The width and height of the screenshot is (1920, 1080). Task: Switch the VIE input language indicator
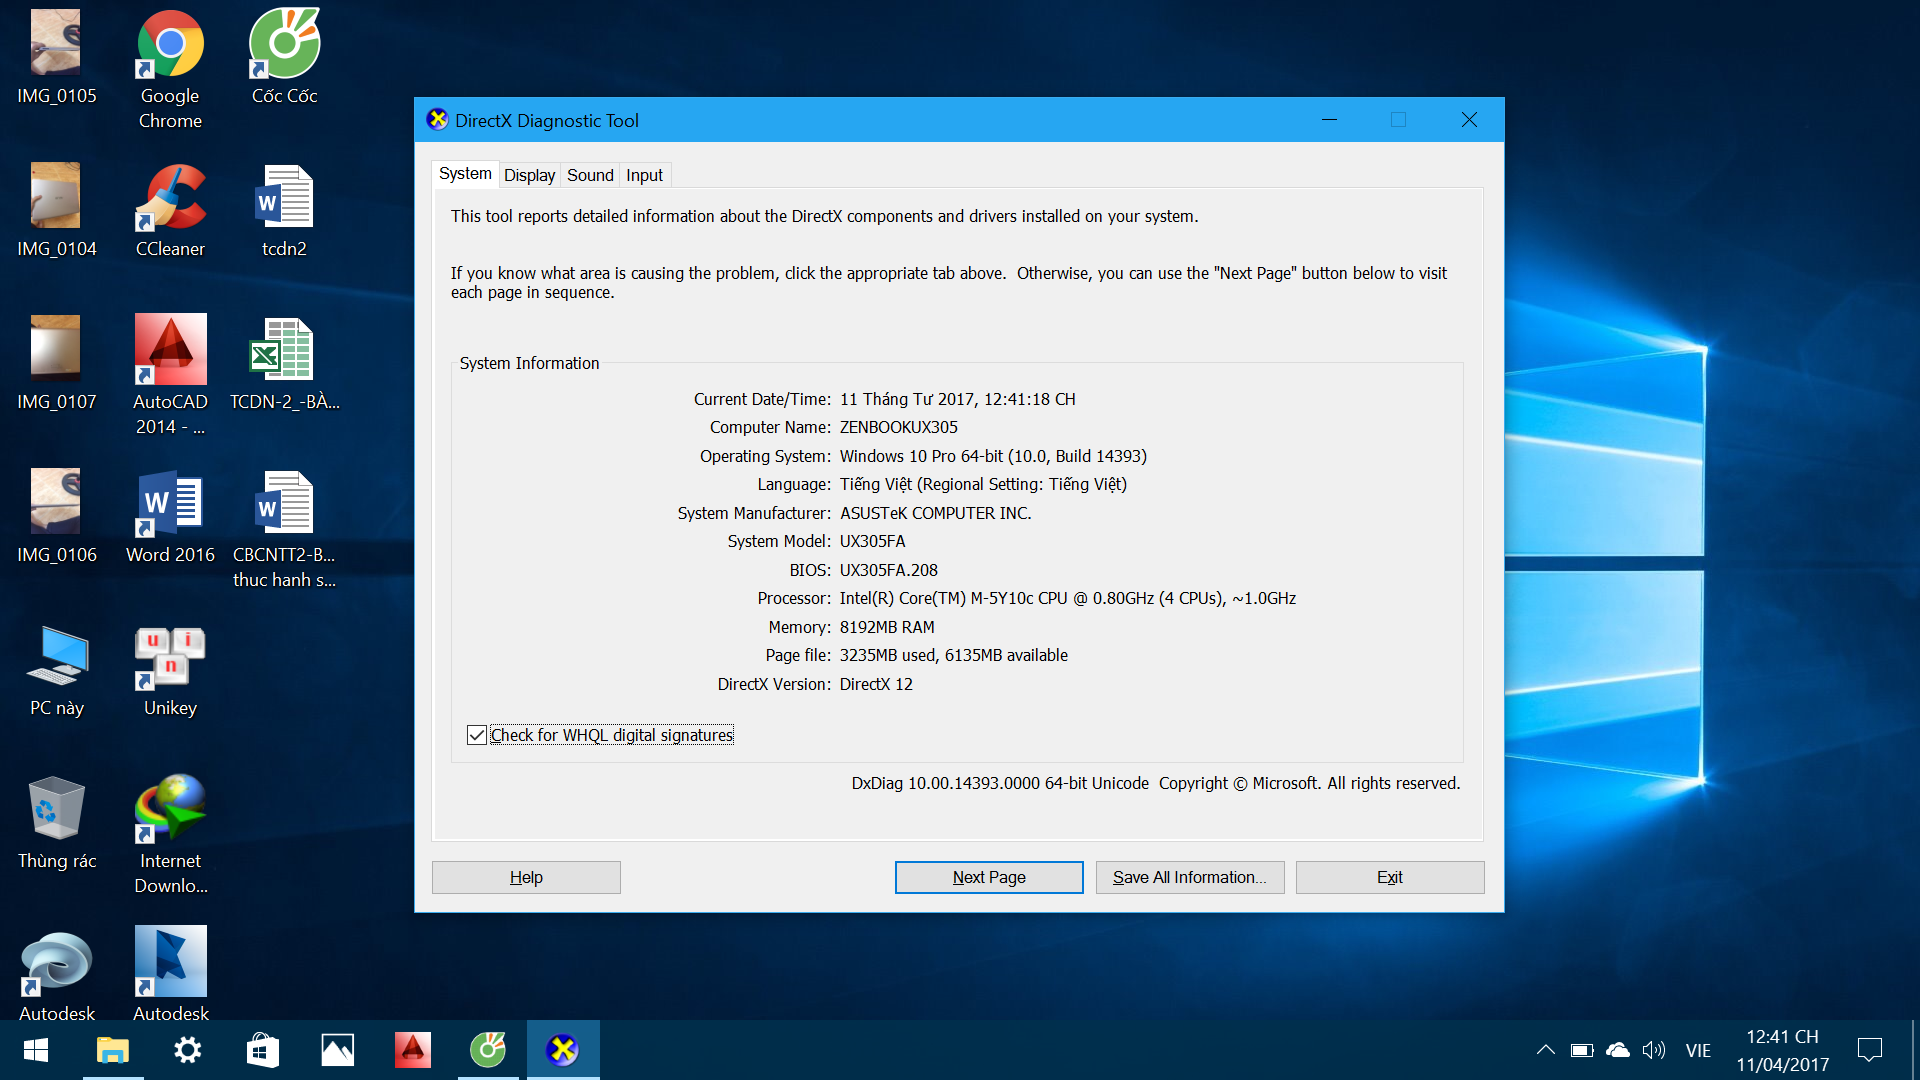pyautogui.click(x=1698, y=1050)
